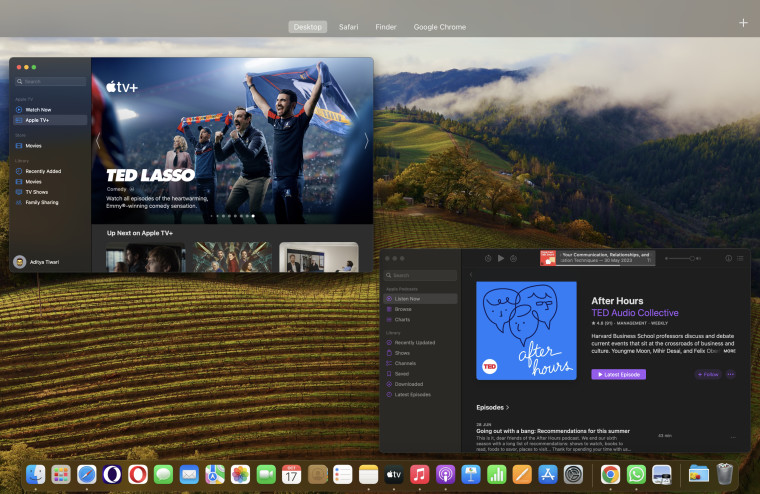Screen dimensions: 760x494
Task: Open Photos from the Dock
Action: pos(240,474)
